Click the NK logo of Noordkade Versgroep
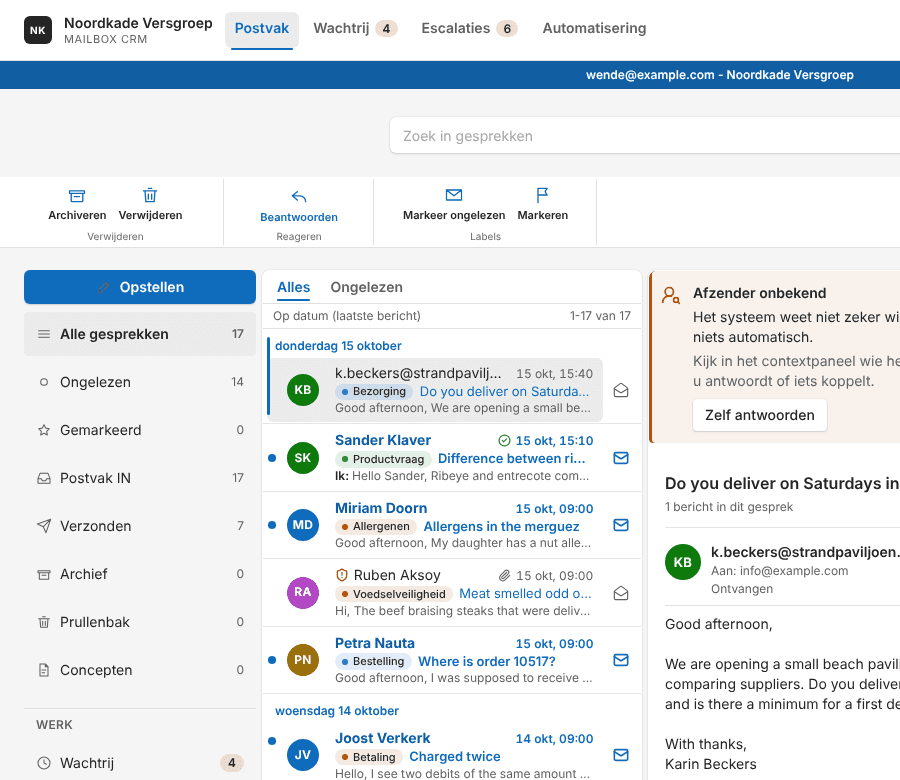Viewport: 900px width, 780px height. coord(38,30)
